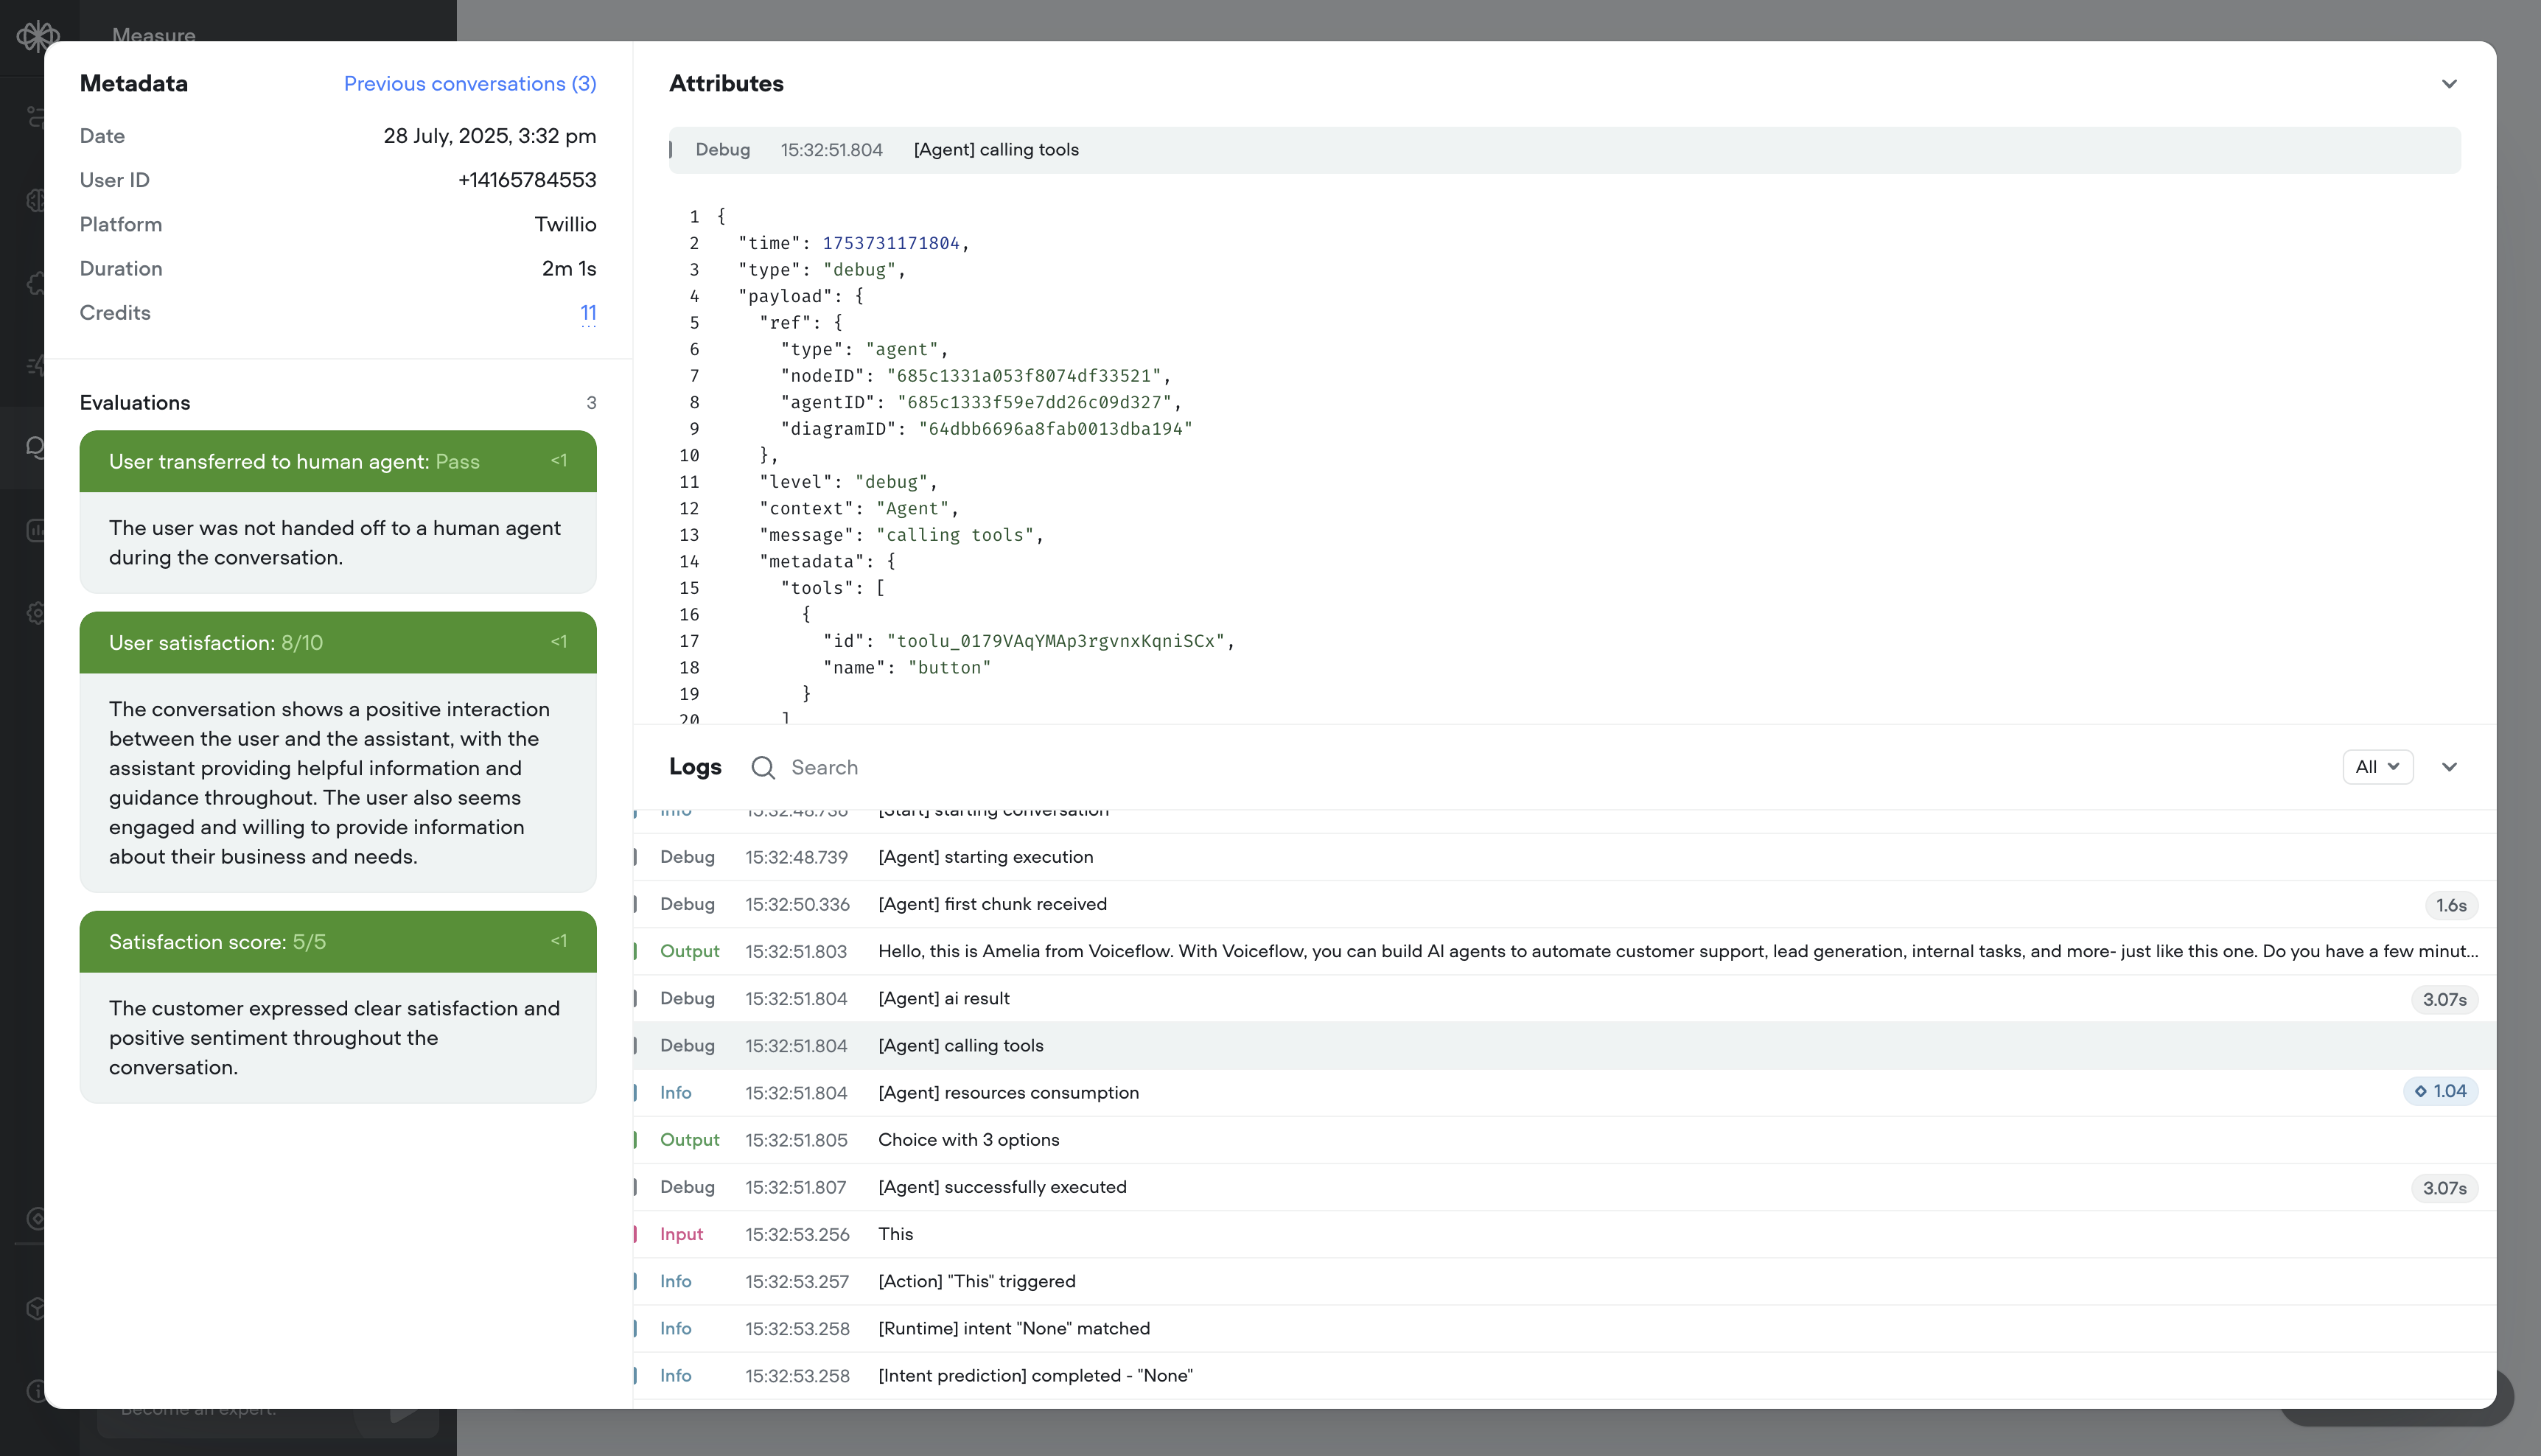Image resolution: width=2541 pixels, height=1456 pixels.
Task: Open the analytics bar-chart icon in the sidebar
Action: (37, 530)
